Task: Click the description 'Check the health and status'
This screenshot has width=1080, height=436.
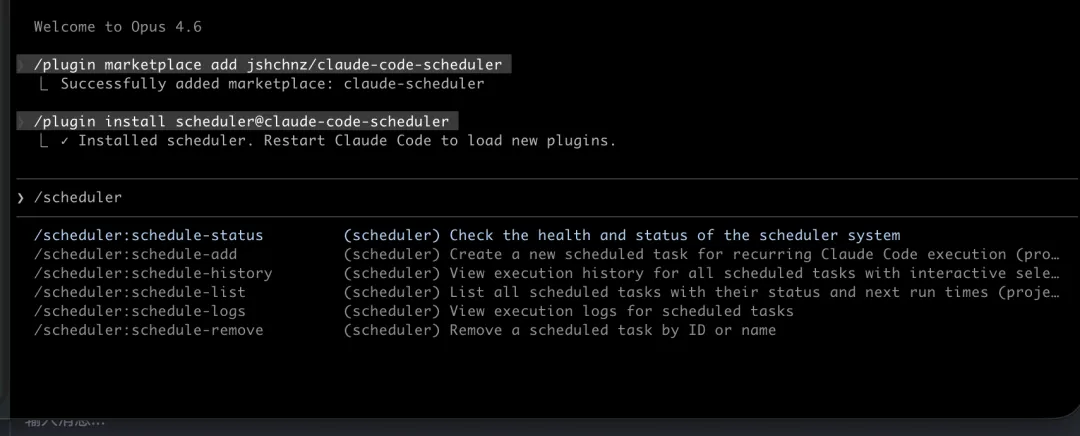Action: [x=675, y=236]
